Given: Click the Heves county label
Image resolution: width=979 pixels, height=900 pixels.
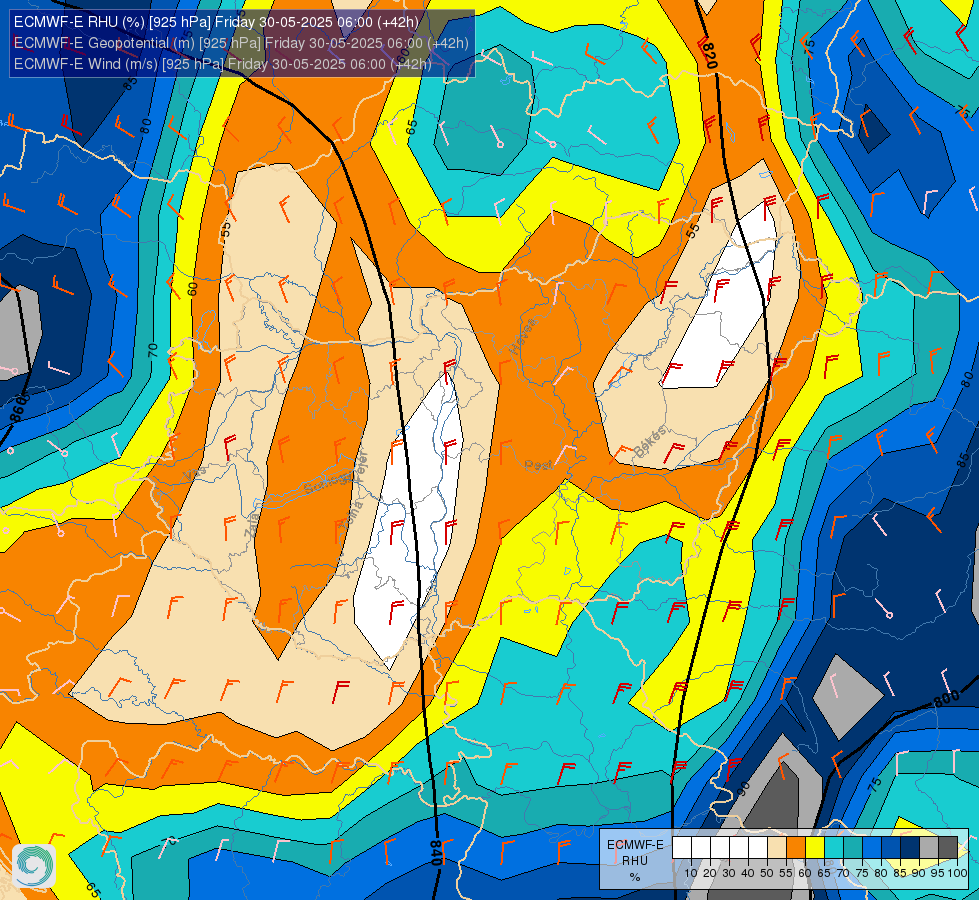Looking at the screenshot, I should coord(523,335).
